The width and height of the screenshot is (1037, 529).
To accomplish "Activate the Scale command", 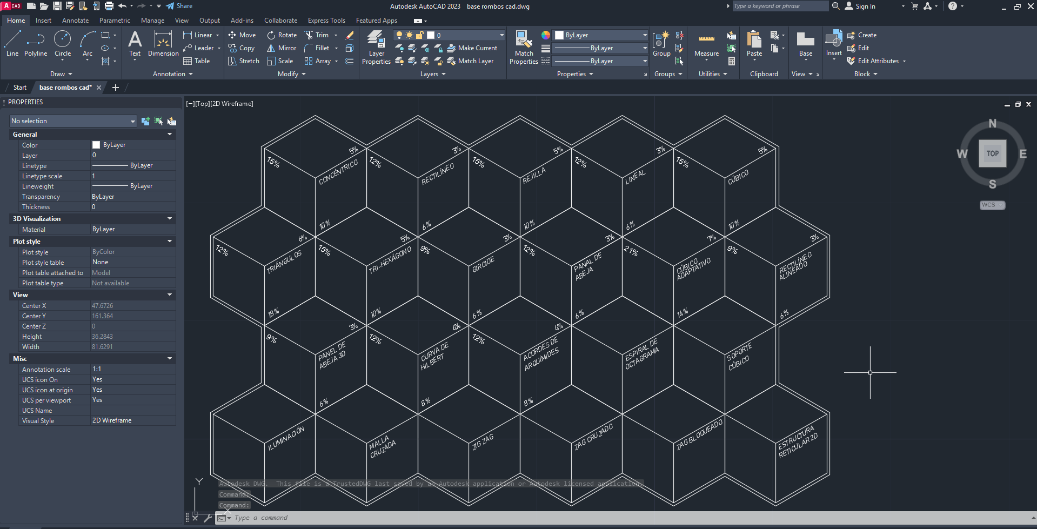I will [280, 61].
